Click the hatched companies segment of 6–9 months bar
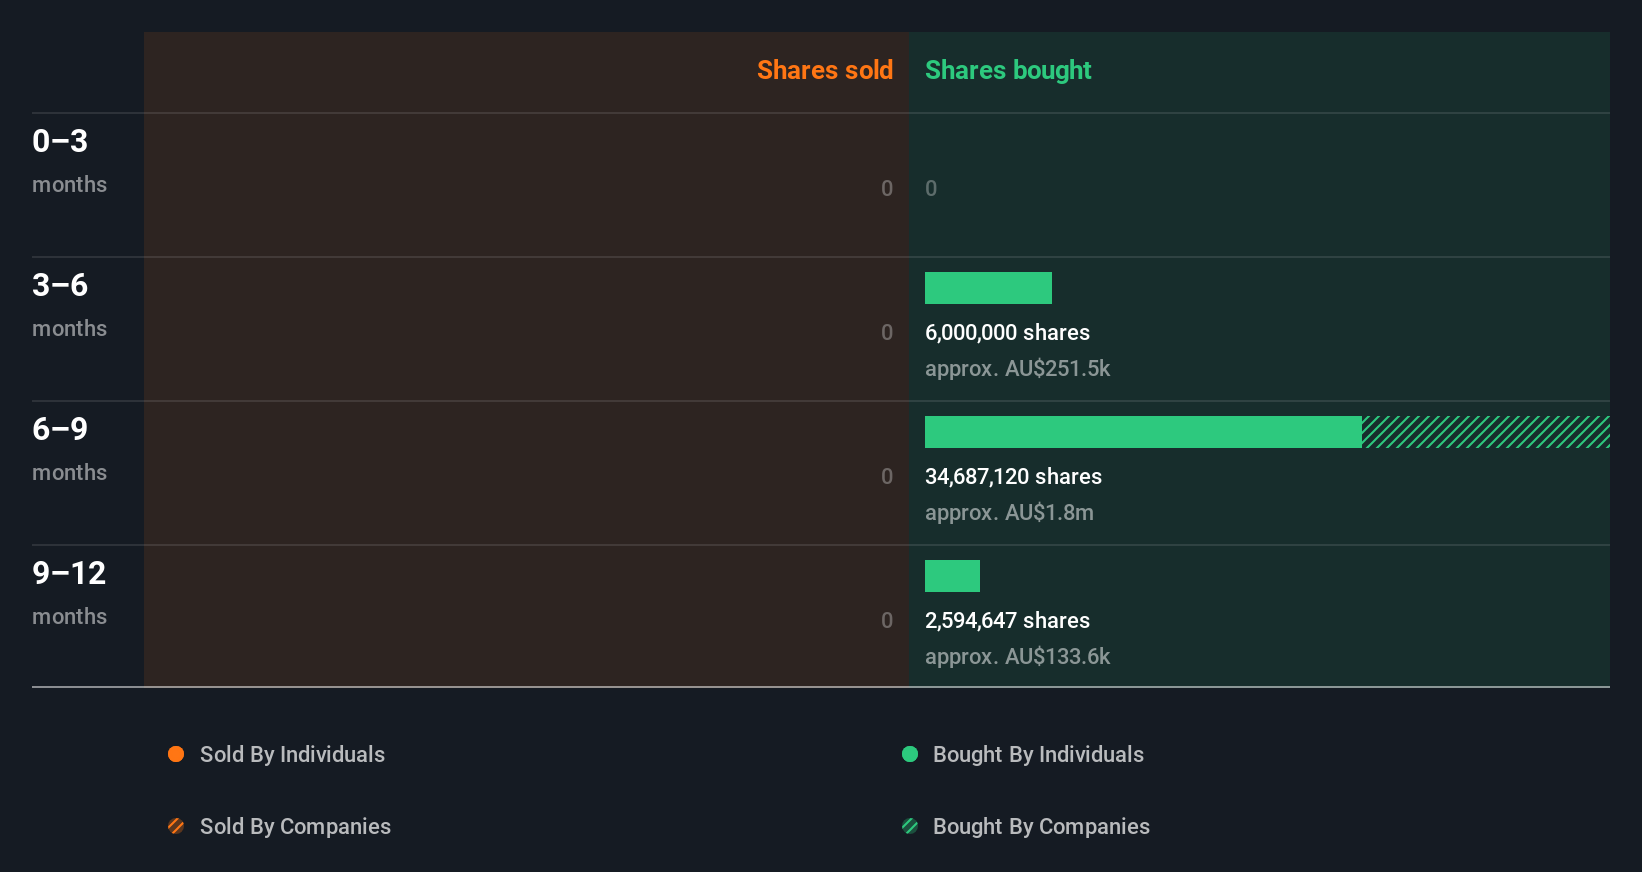The width and height of the screenshot is (1642, 872). point(1486,432)
